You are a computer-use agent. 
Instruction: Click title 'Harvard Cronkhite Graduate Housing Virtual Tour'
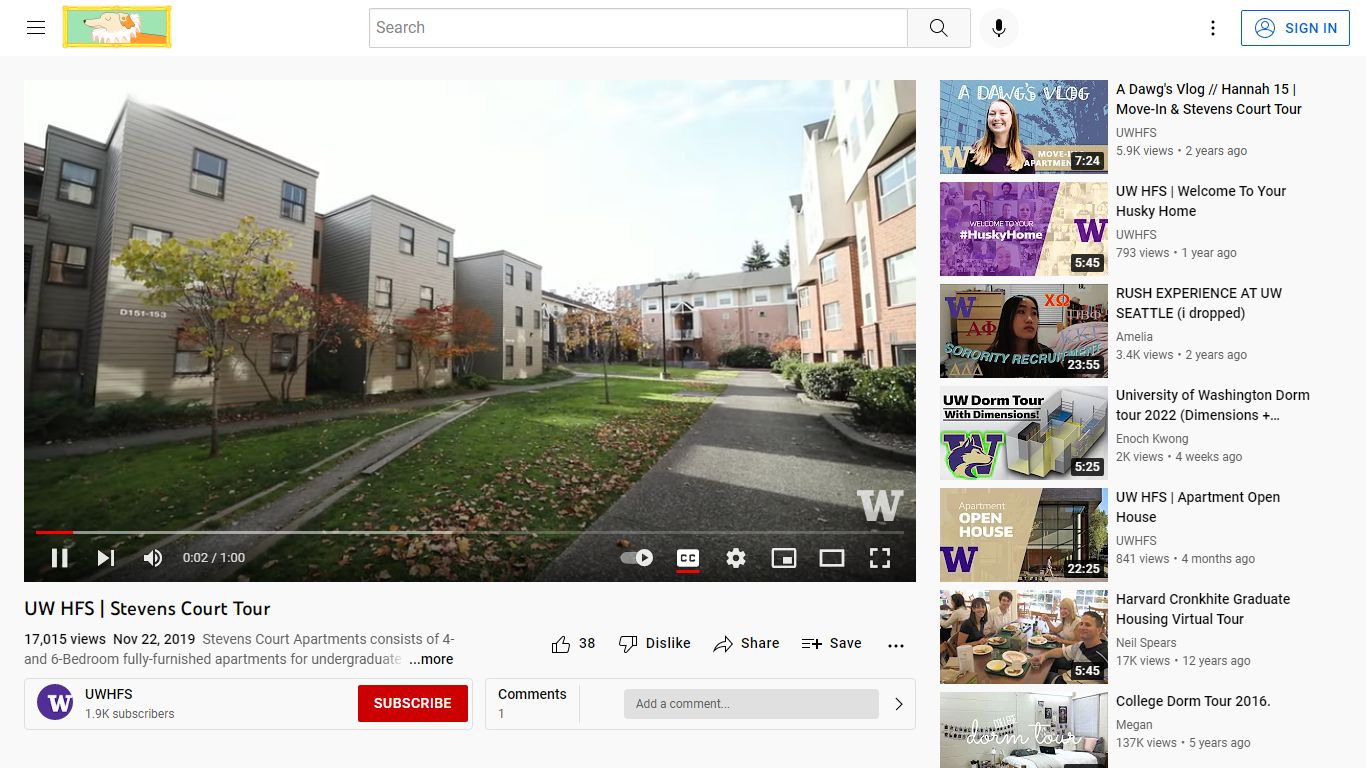click(1203, 609)
